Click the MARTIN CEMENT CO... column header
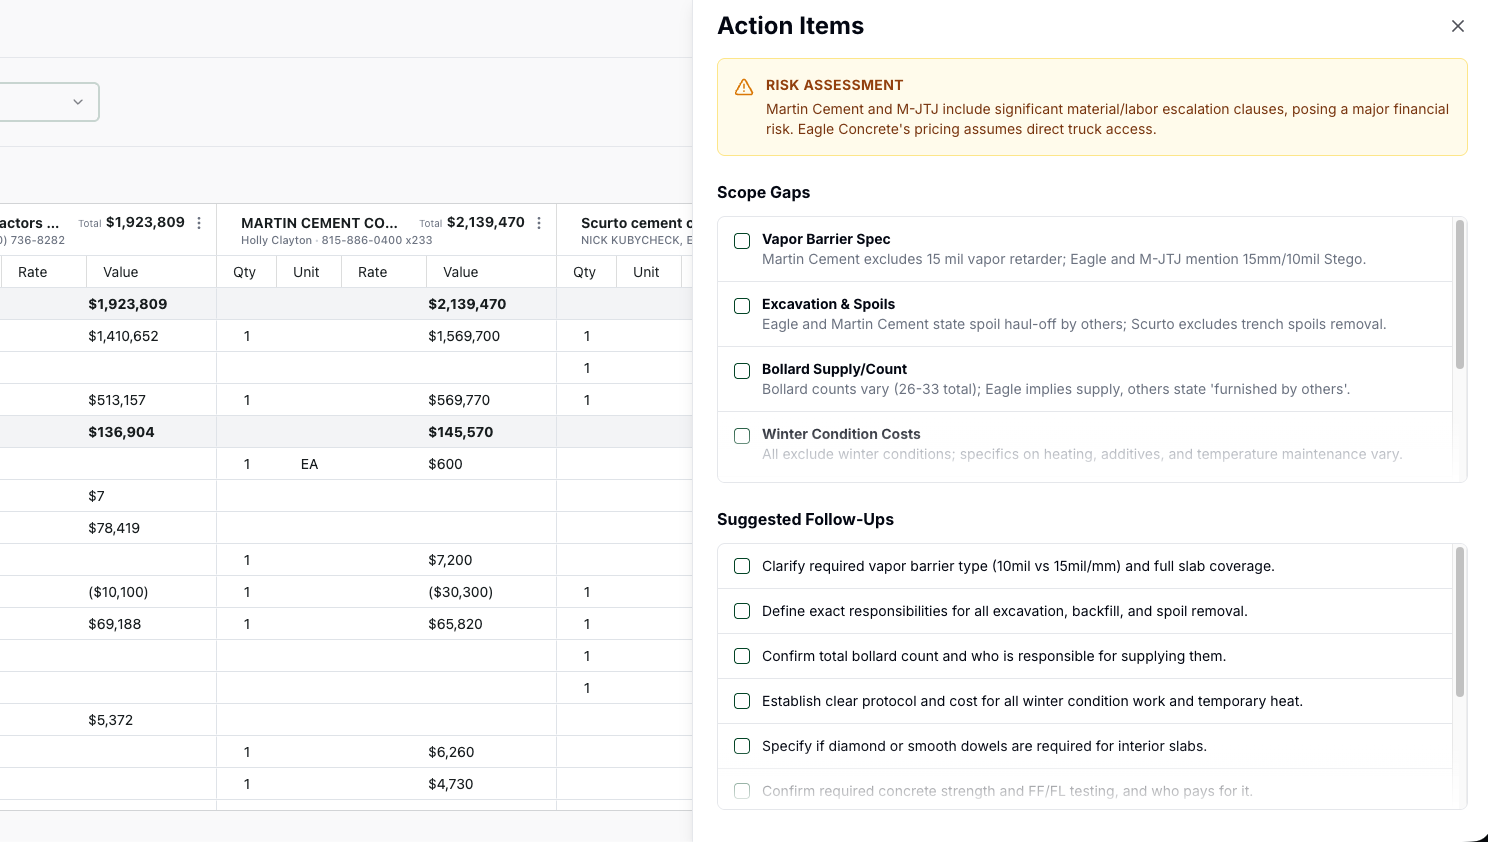 [x=319, y=223]
